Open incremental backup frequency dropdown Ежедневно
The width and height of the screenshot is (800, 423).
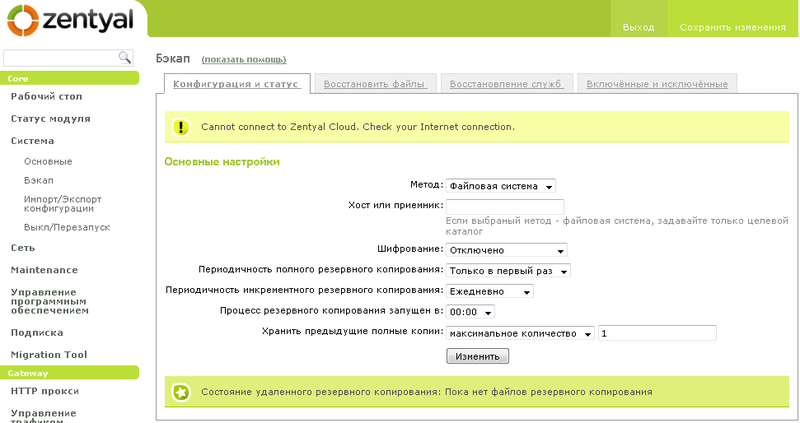490,291
